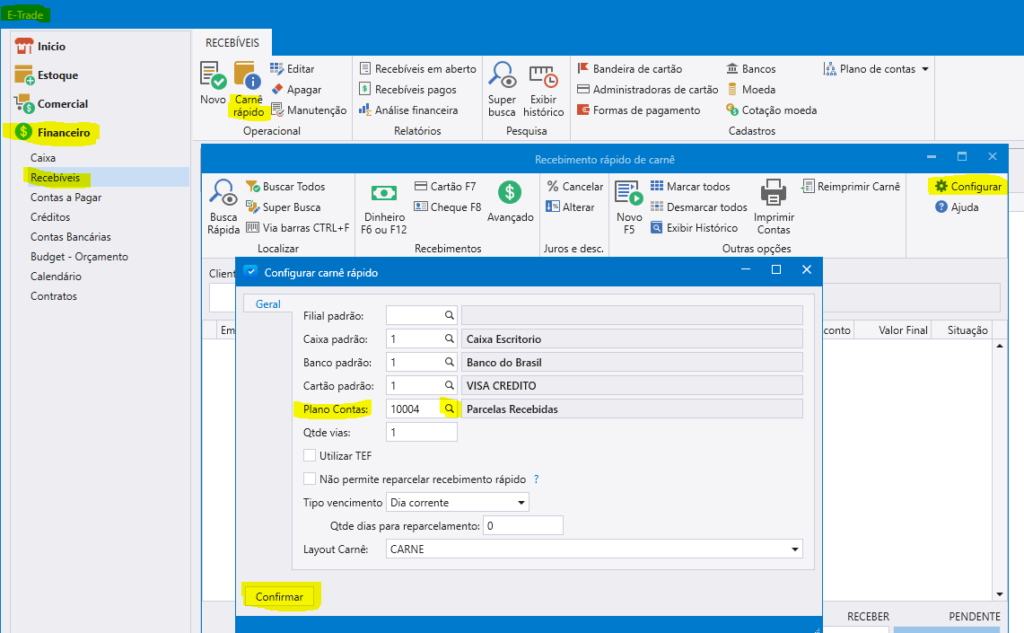Image resolution: width=1024 pixels, height=633 pixels.
Task: Expand the Plano de contas dropdown
Action: [925, 69]
